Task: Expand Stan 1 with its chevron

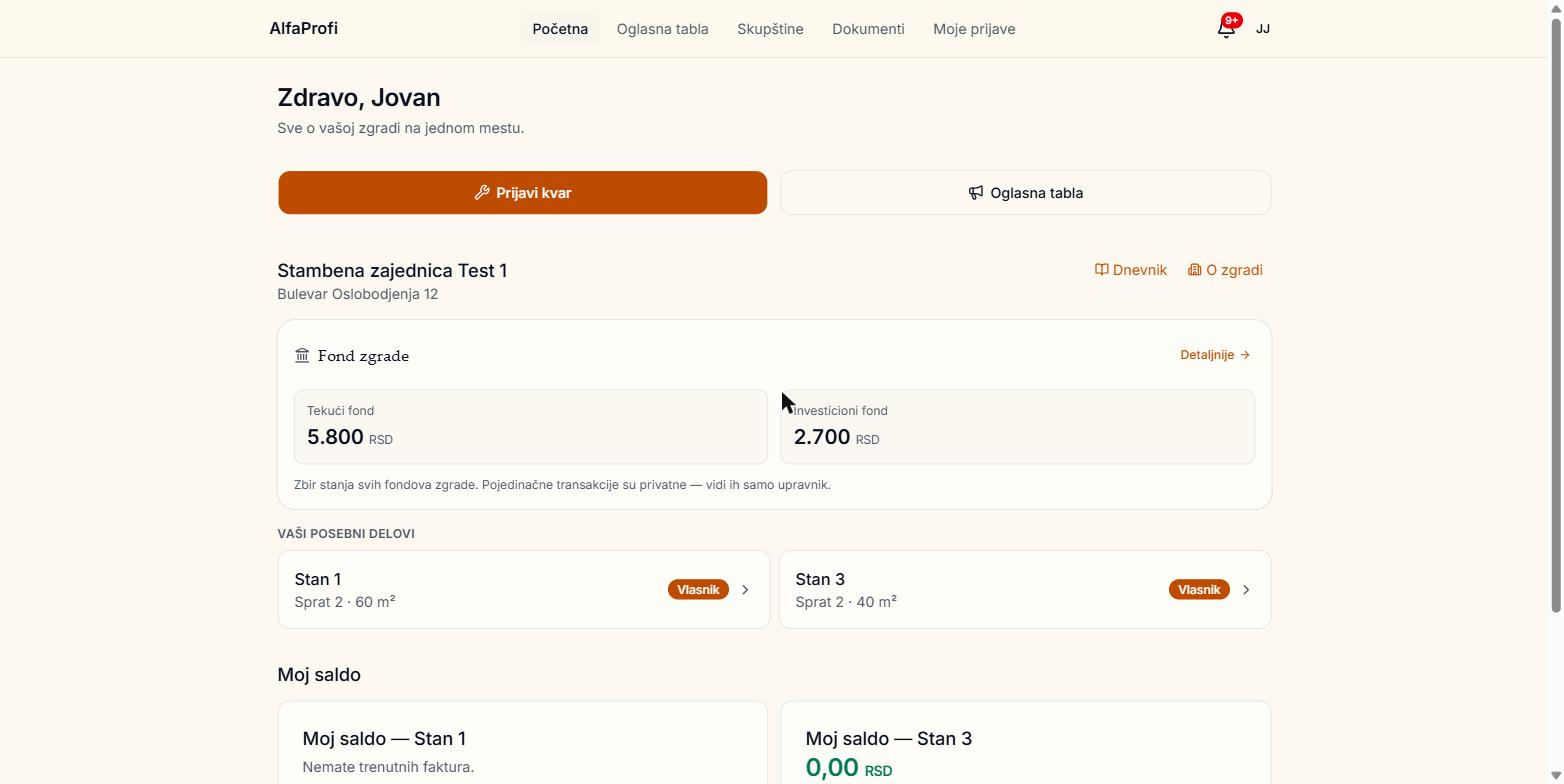Action: coord(745,590)
